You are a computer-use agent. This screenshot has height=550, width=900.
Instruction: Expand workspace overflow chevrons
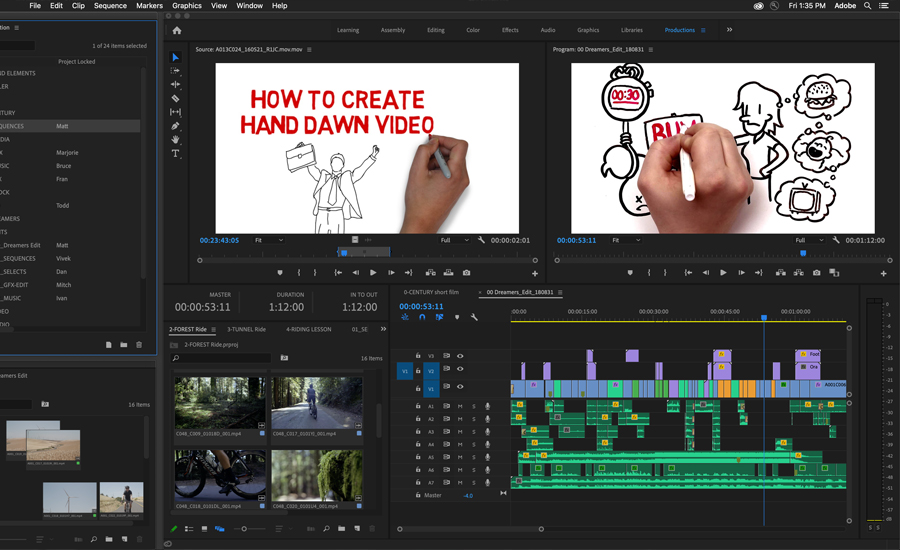pyautogui.click(x=730, y=30)
